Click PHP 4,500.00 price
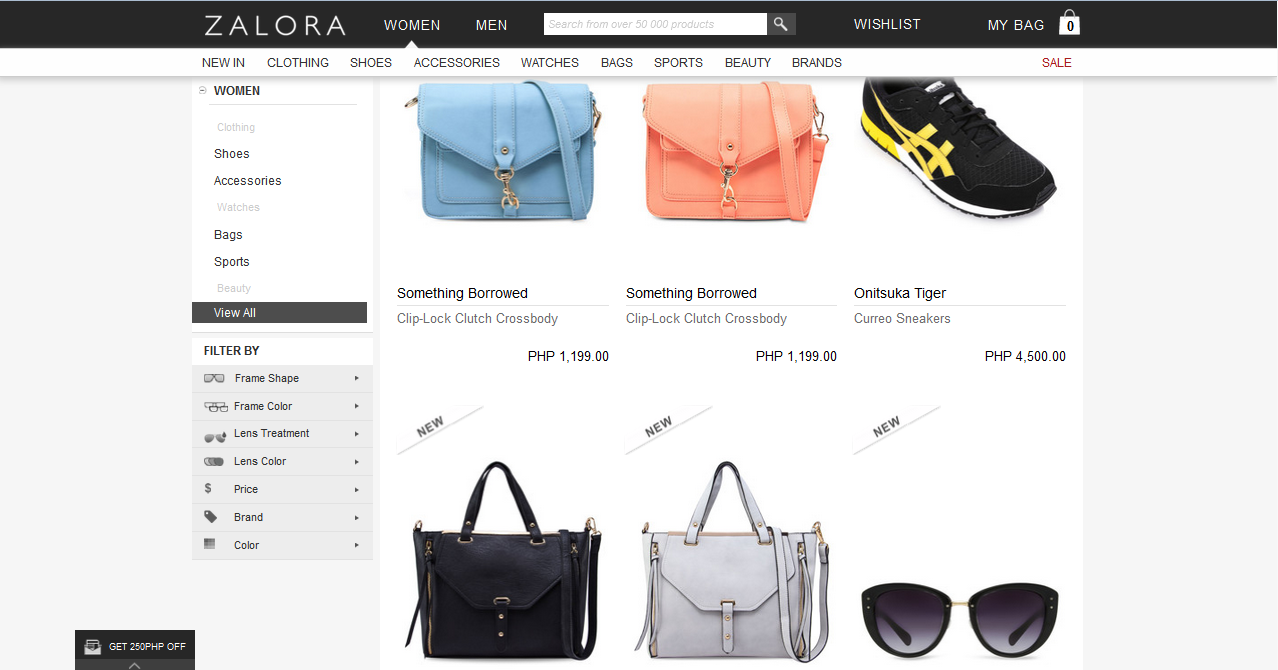Image resolution: width=1278 pixels, height=670 pixels. pyautogui.click(x=1025, y=356)
